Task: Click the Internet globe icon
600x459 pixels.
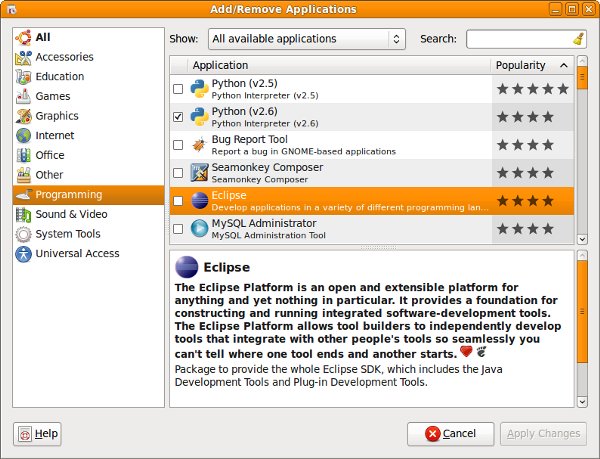Action: [23, 135]
